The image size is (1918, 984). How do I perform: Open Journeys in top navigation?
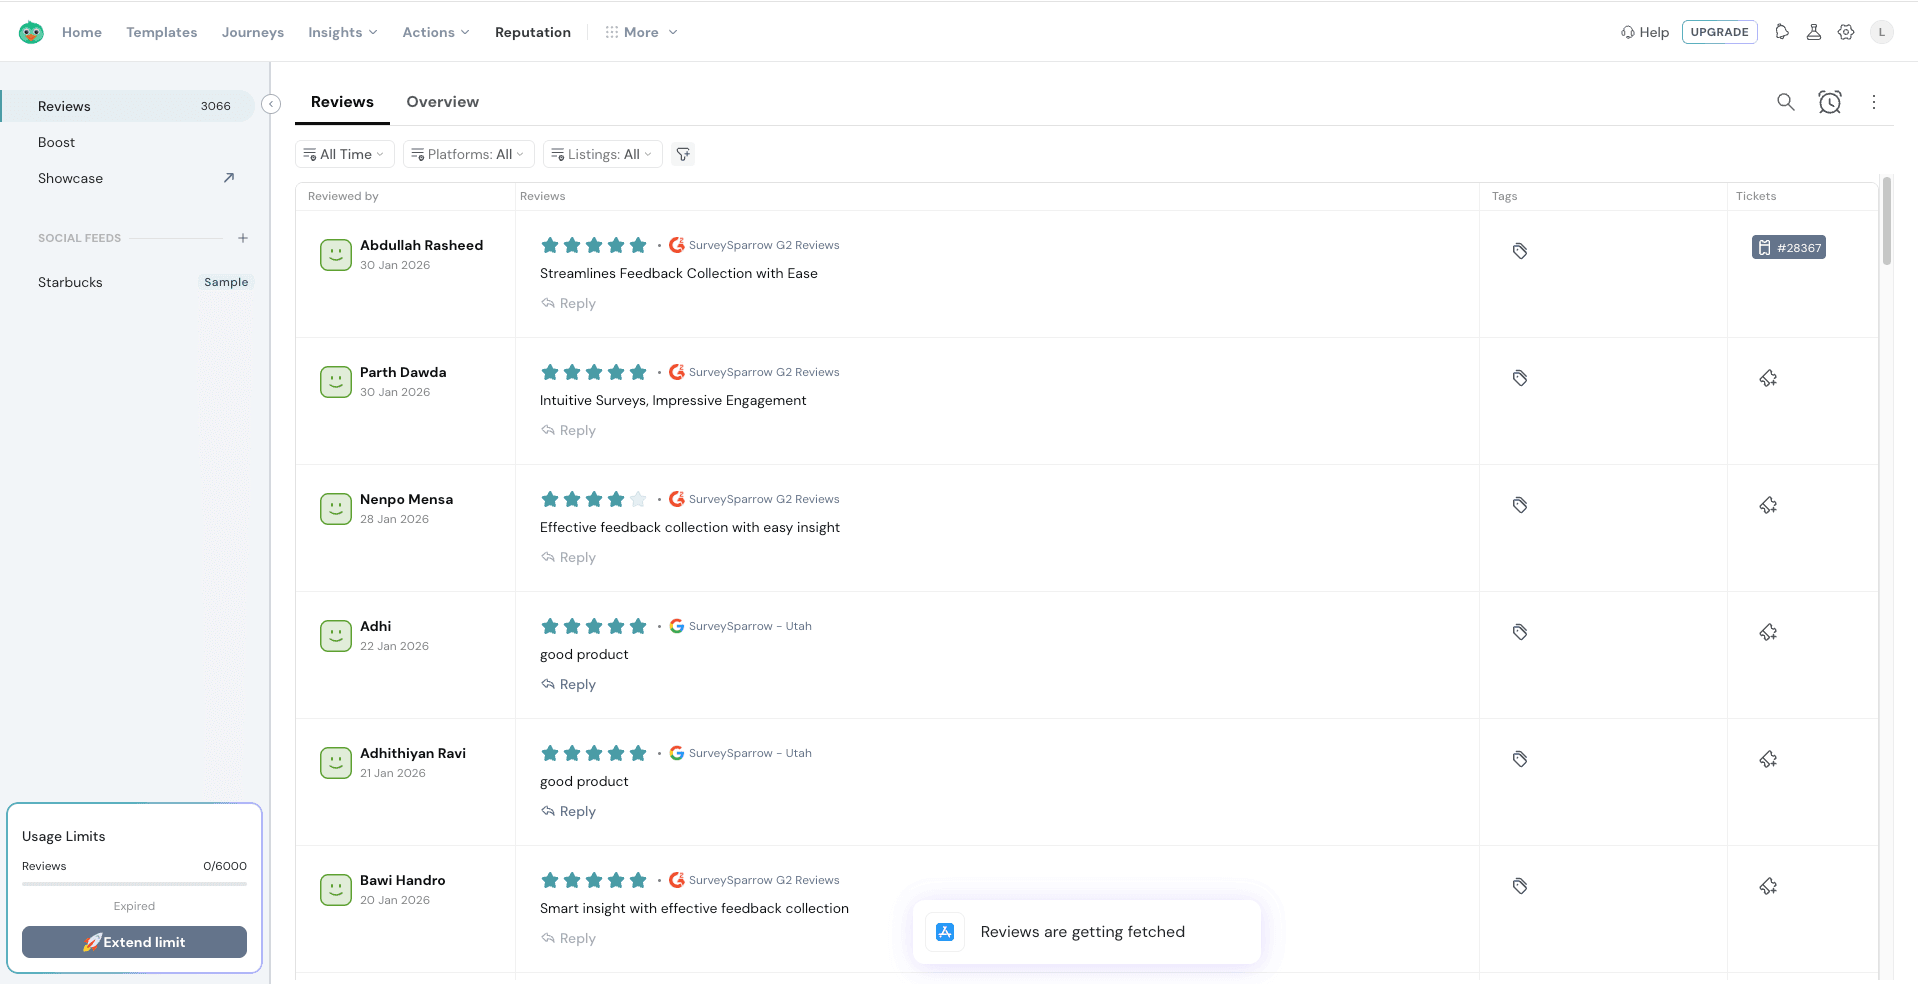[253, 32]
